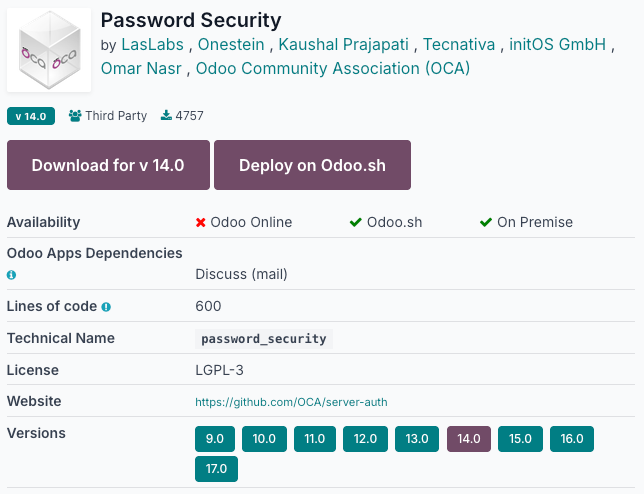The height and width of the screenshot is (494, 644).
Task: Switch to version 9.0
Action: [215, 438]
